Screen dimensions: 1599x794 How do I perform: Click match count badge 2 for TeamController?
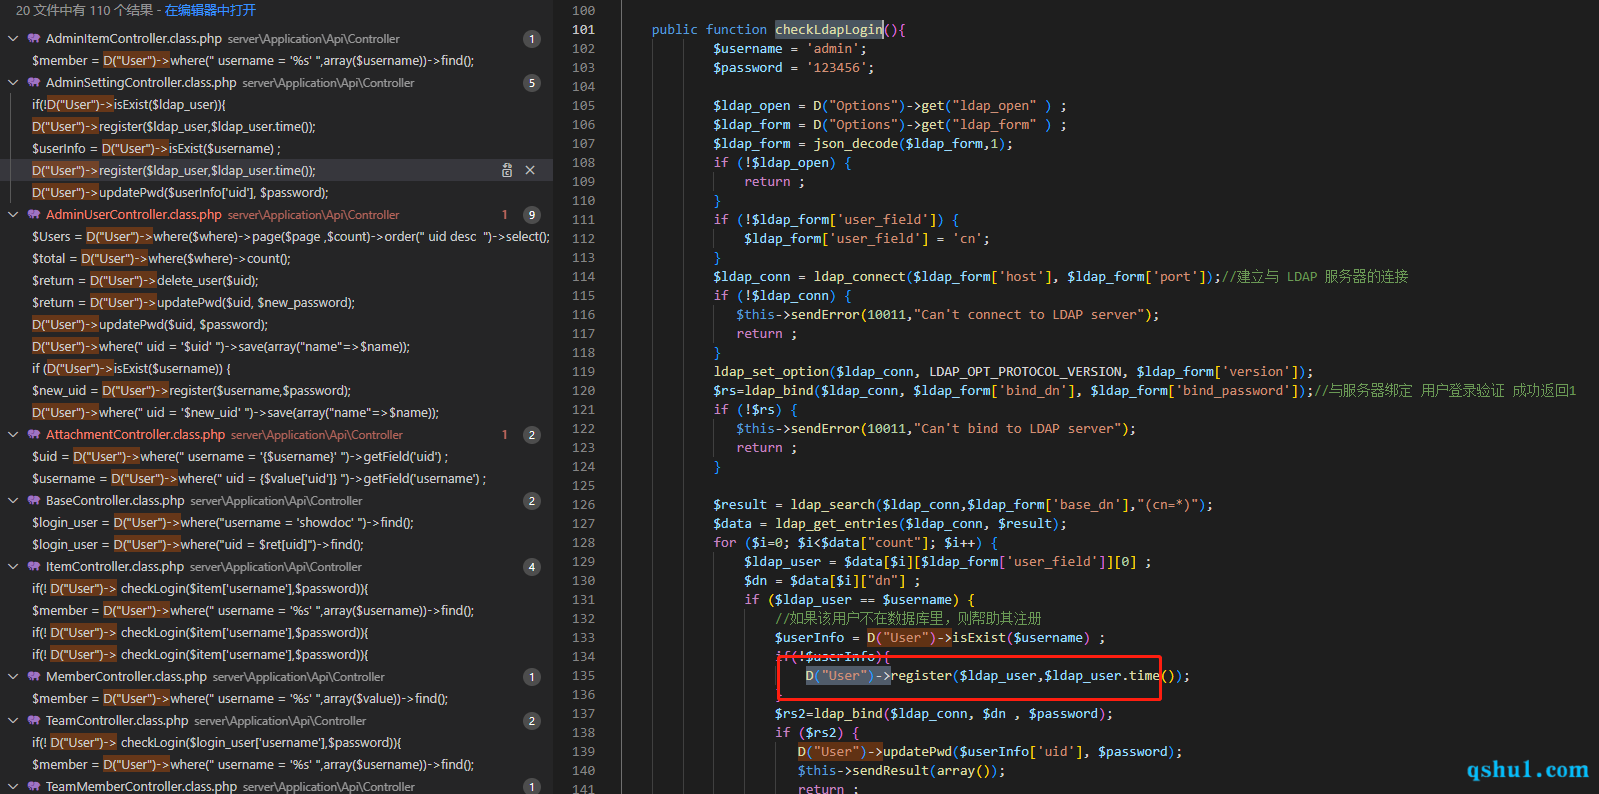[532, 721]
